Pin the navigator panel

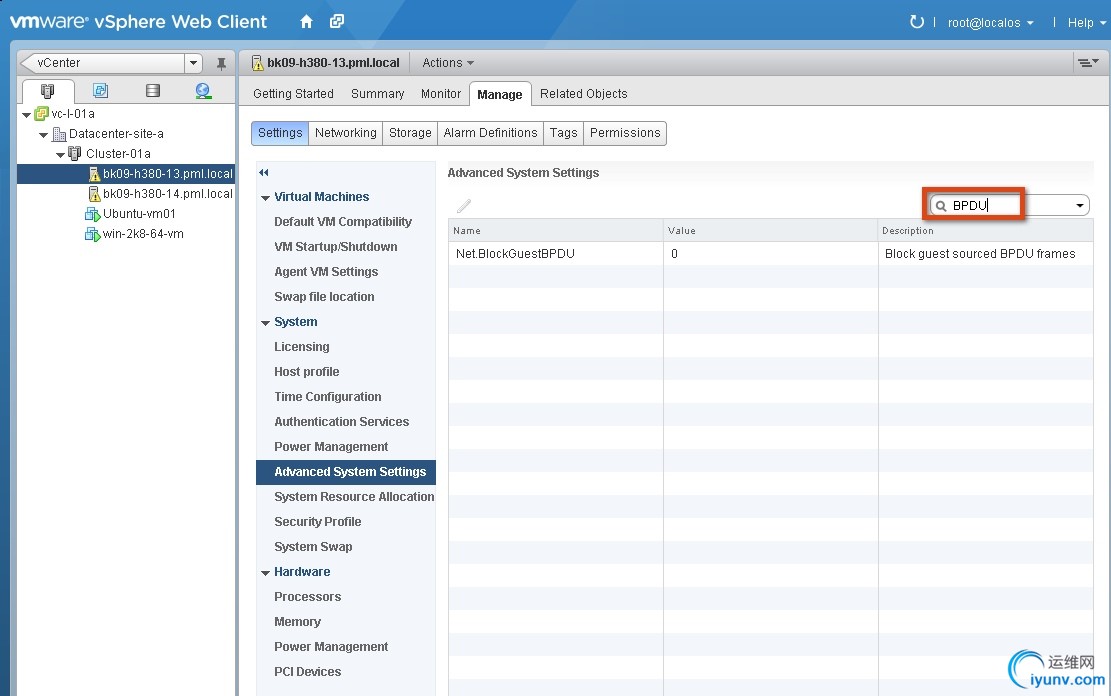(x=221, y=64)
